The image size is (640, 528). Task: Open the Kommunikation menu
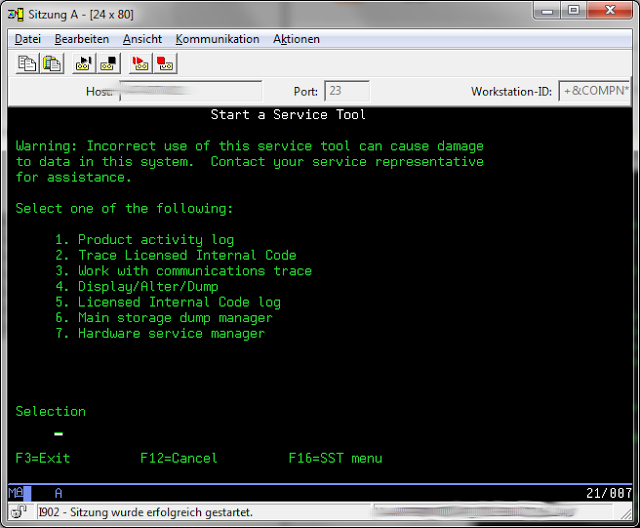217,39
